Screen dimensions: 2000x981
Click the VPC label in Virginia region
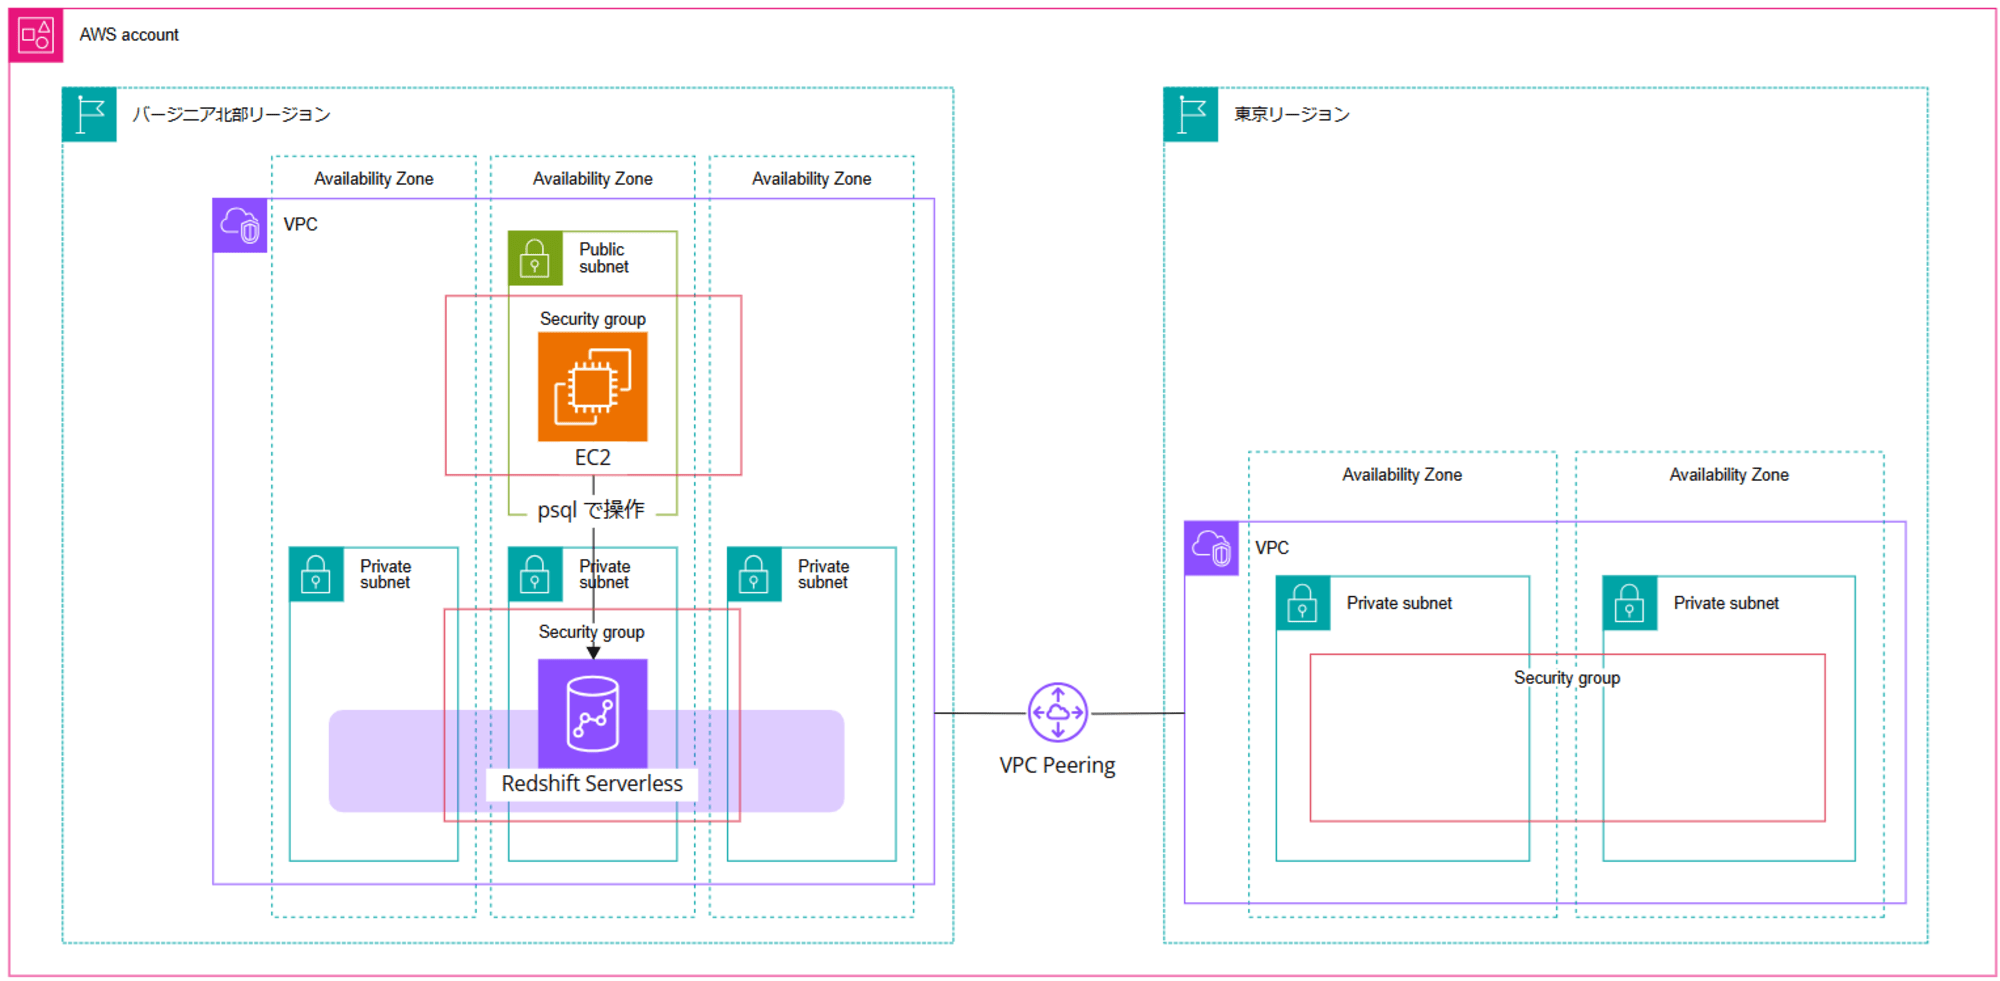[x=301, y=225]
